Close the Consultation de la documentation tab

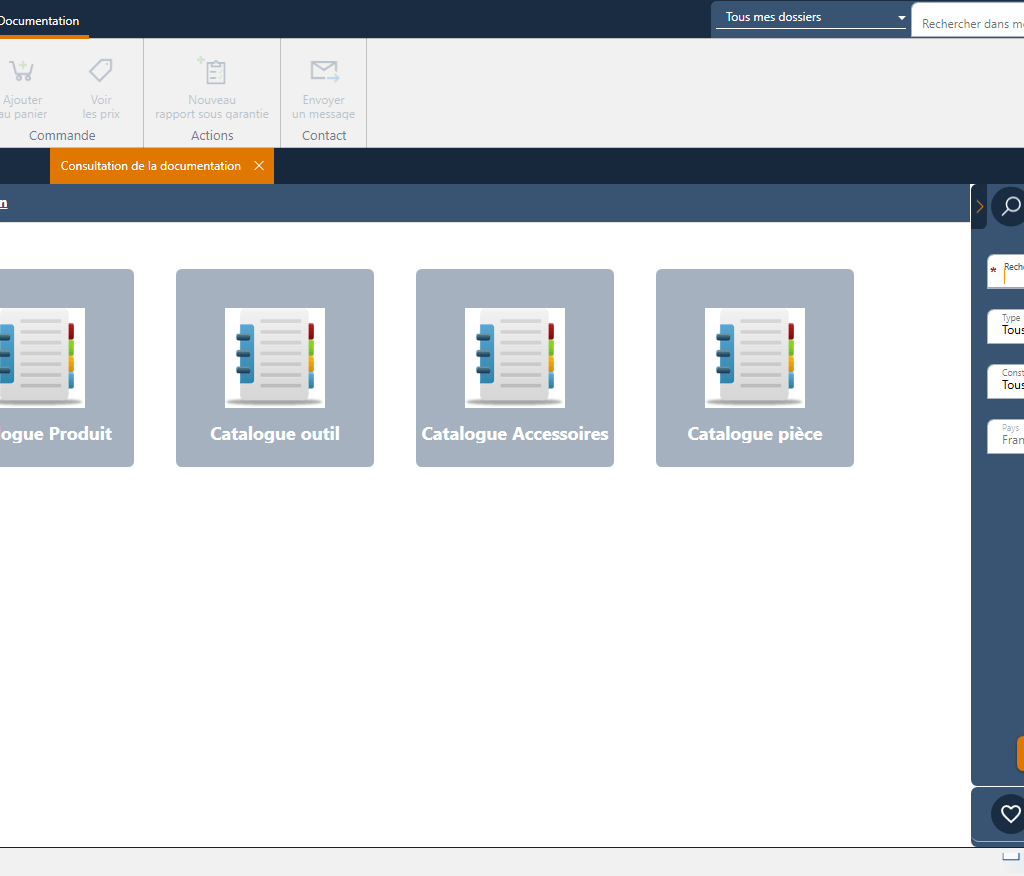259,166
